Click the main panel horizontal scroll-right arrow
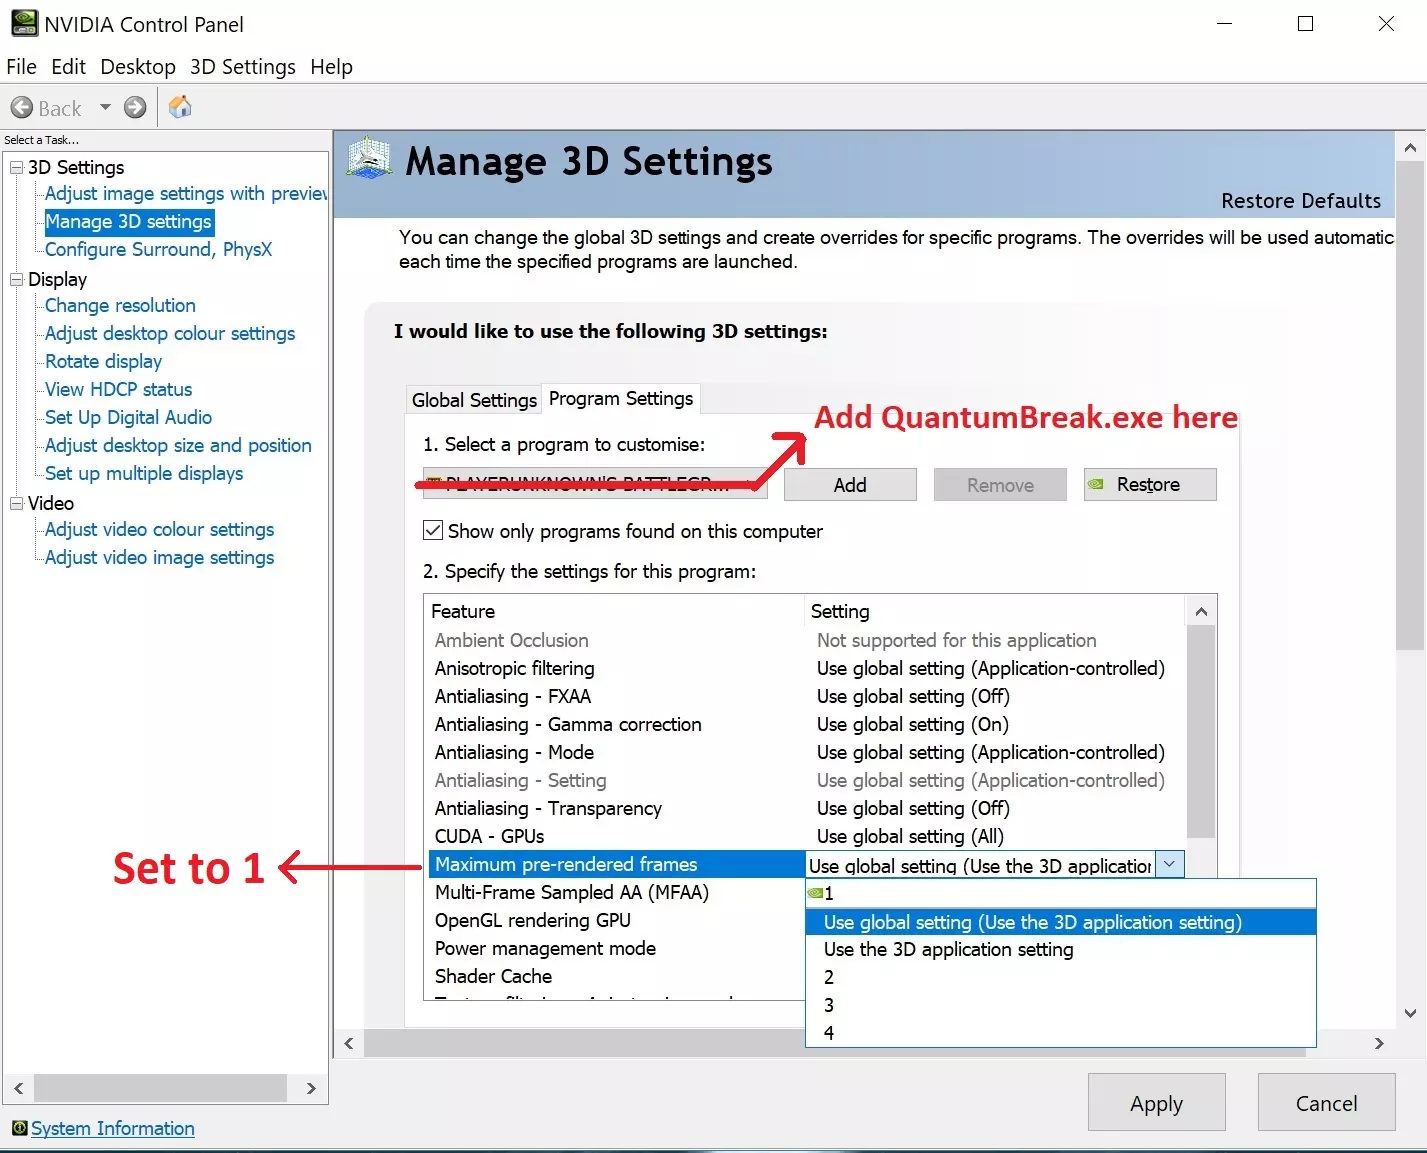The image size is (1427, 1153). pyautogui.click(x=1379, y=1043)
